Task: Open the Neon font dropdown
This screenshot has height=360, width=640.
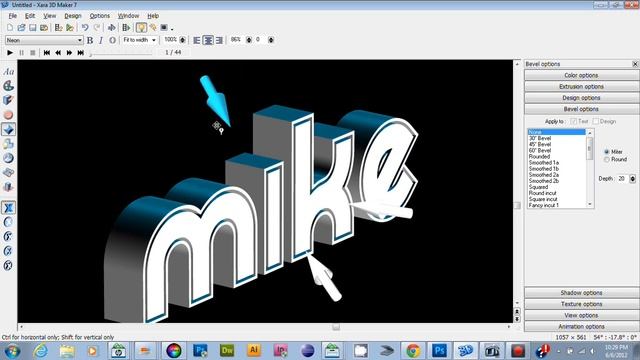Action: click(x=44, y=40)
